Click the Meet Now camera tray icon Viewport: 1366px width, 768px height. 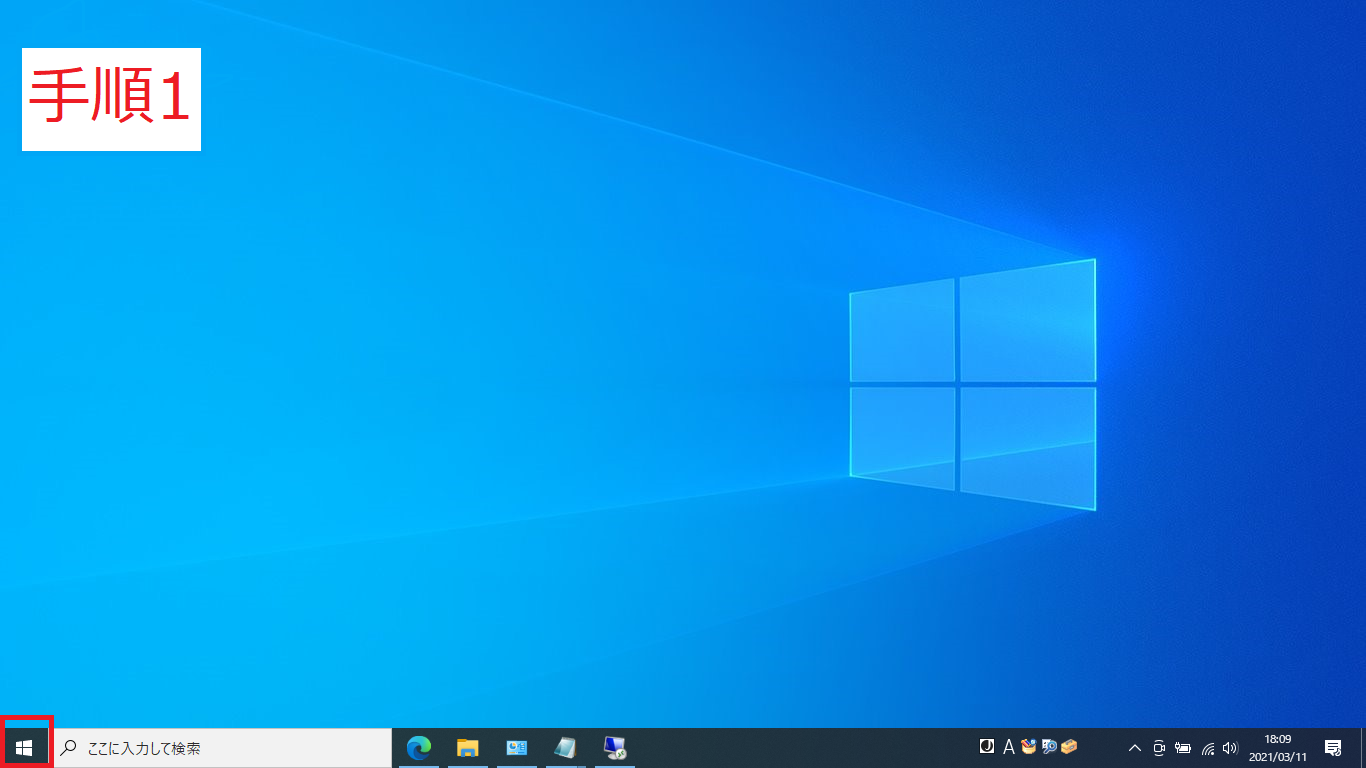pyautogui.click(x=1160, y=747)
